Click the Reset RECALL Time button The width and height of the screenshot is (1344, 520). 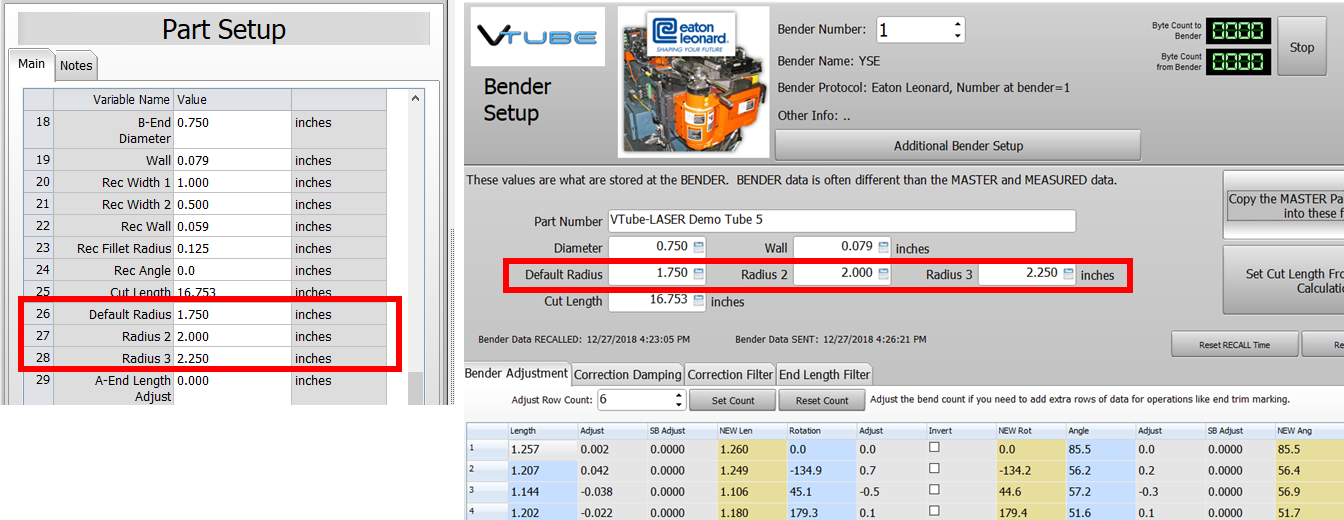1234,345
